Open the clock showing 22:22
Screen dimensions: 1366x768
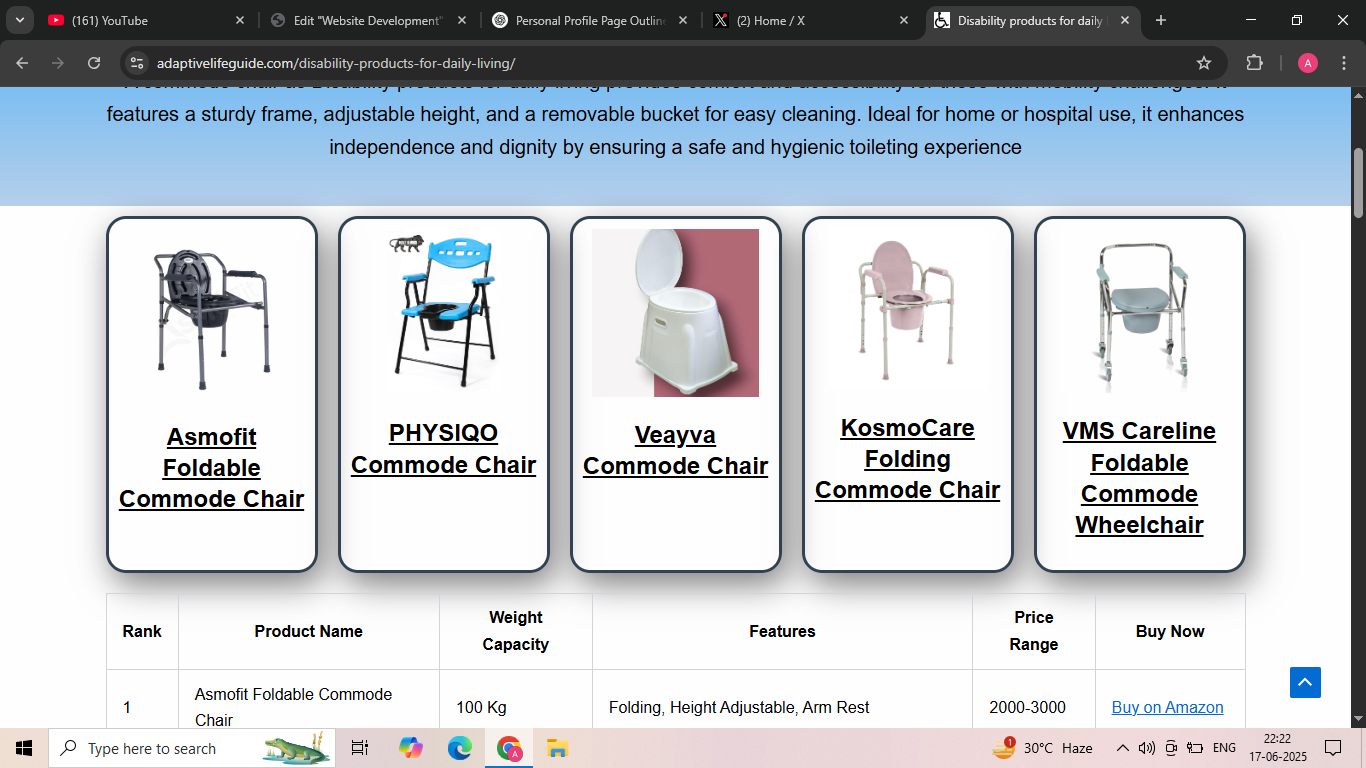[x=1276, y=748]
